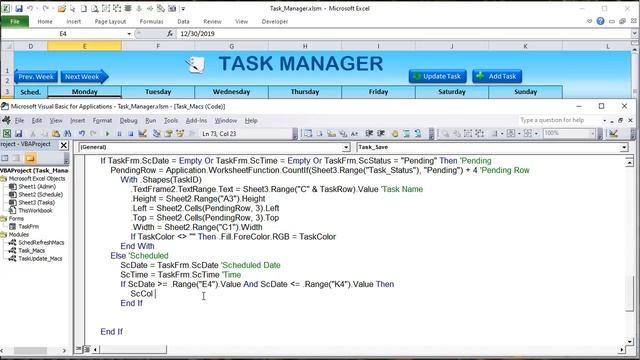Open Object Browser icon in VBA toolbar

click(x=180, y=133)
